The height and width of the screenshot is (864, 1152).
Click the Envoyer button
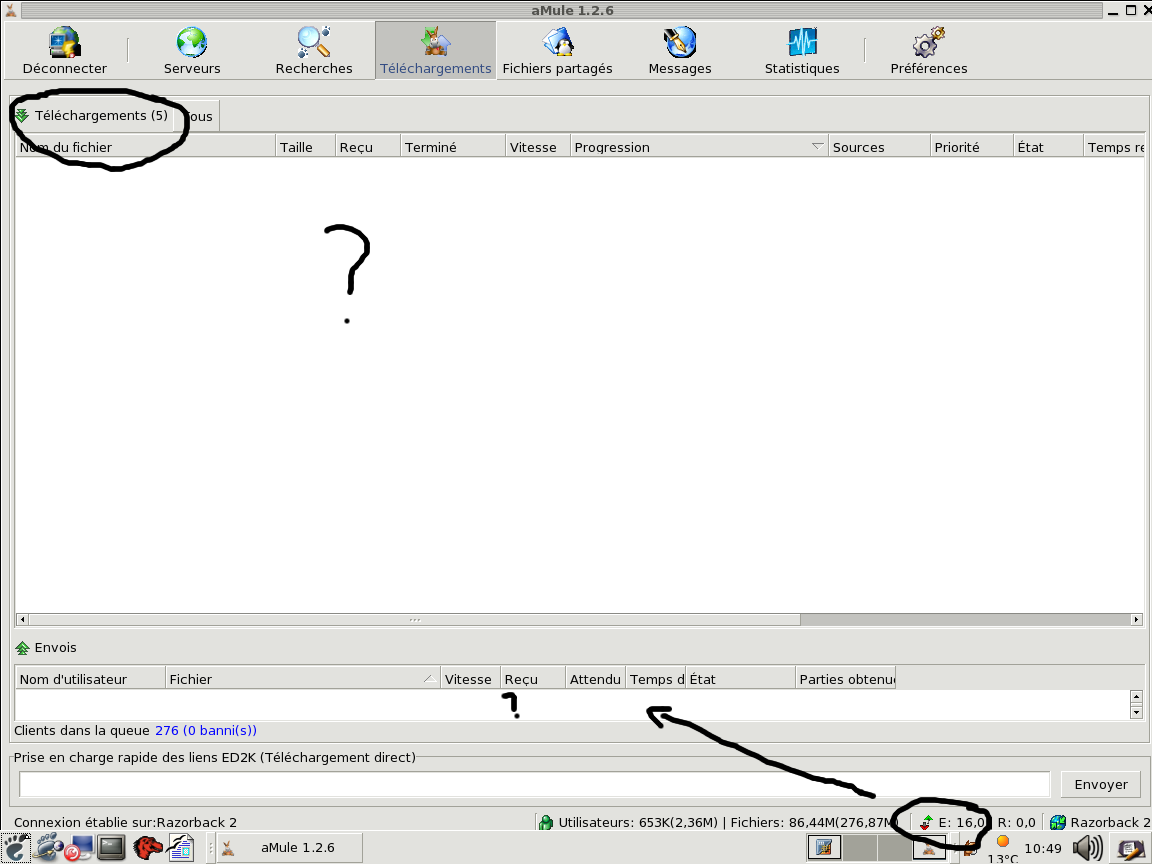click(1100, 785)
